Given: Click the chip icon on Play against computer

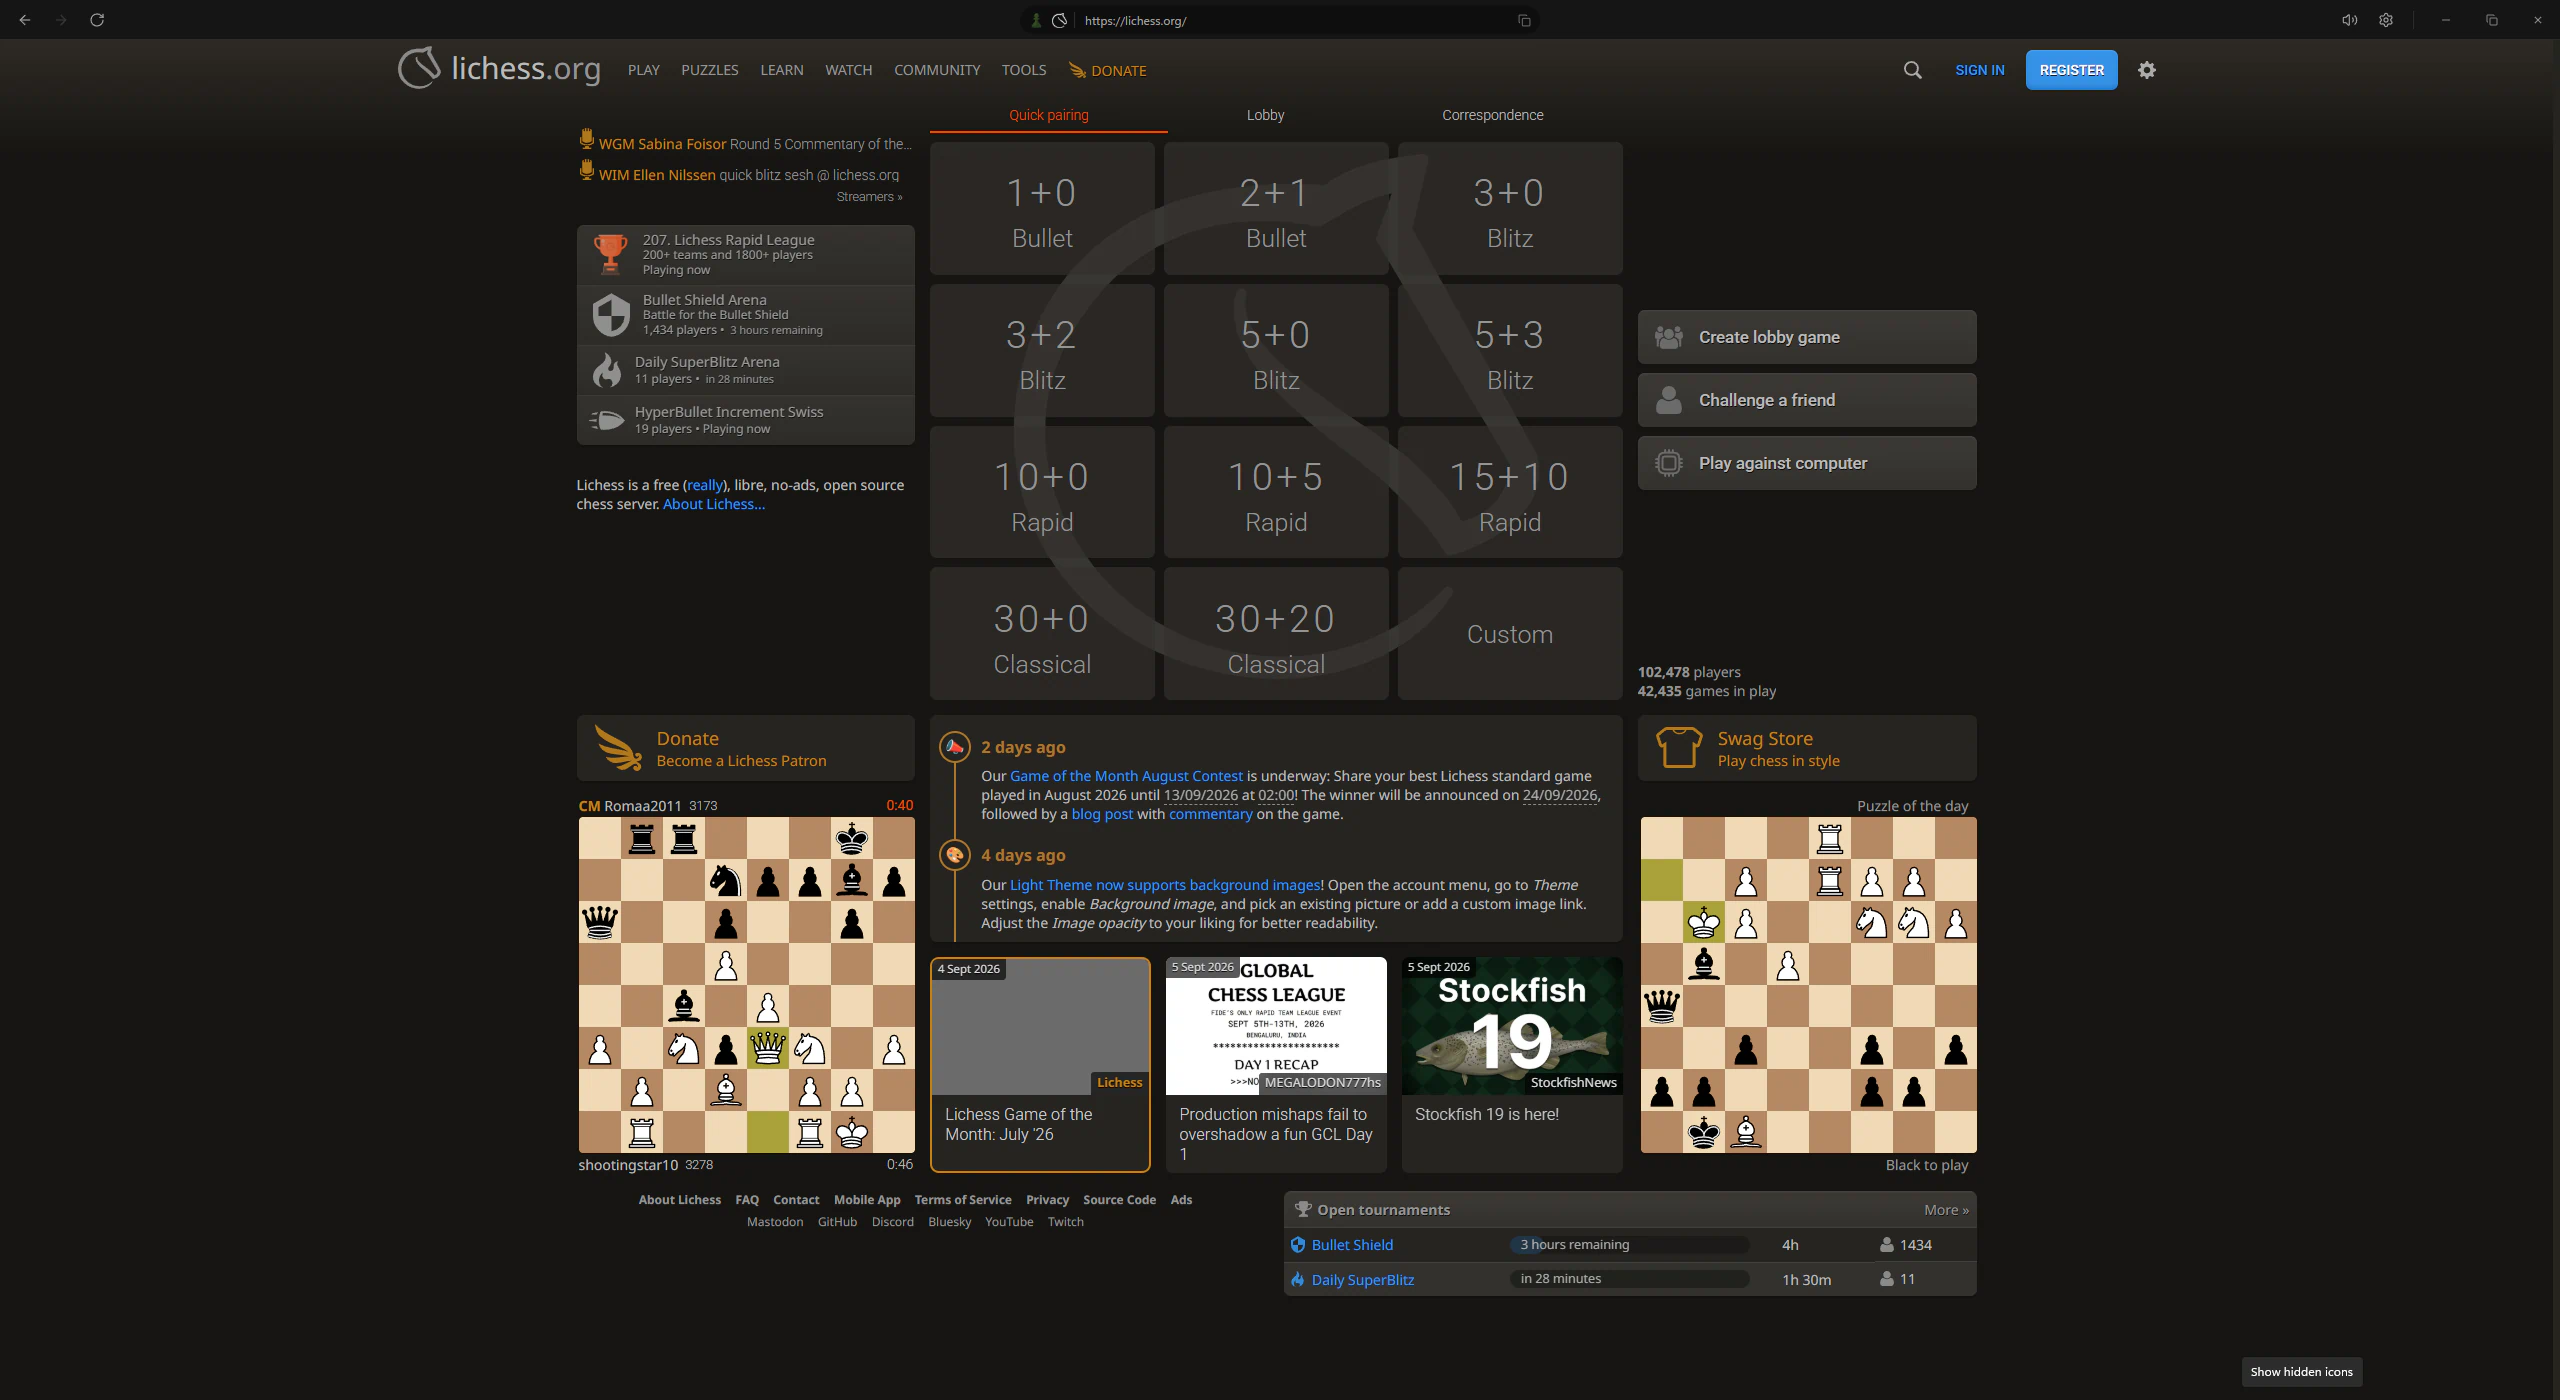Looking at the screenshot, I should [x=1668, y=463].
